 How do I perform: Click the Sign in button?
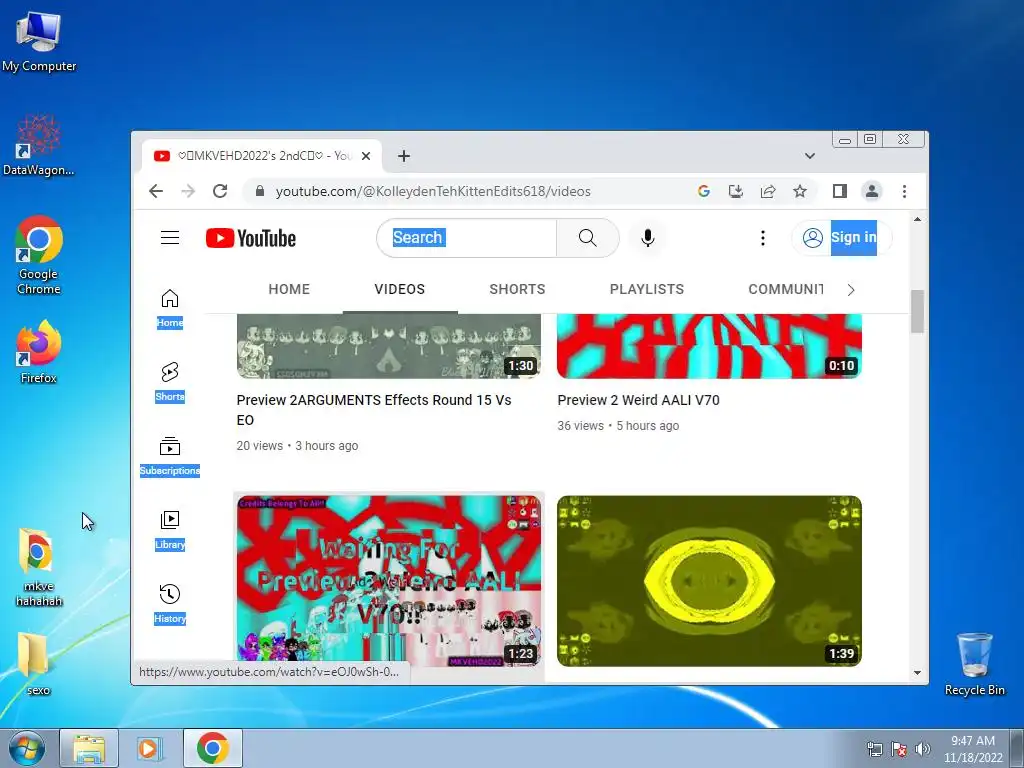(x=841, y=238)
